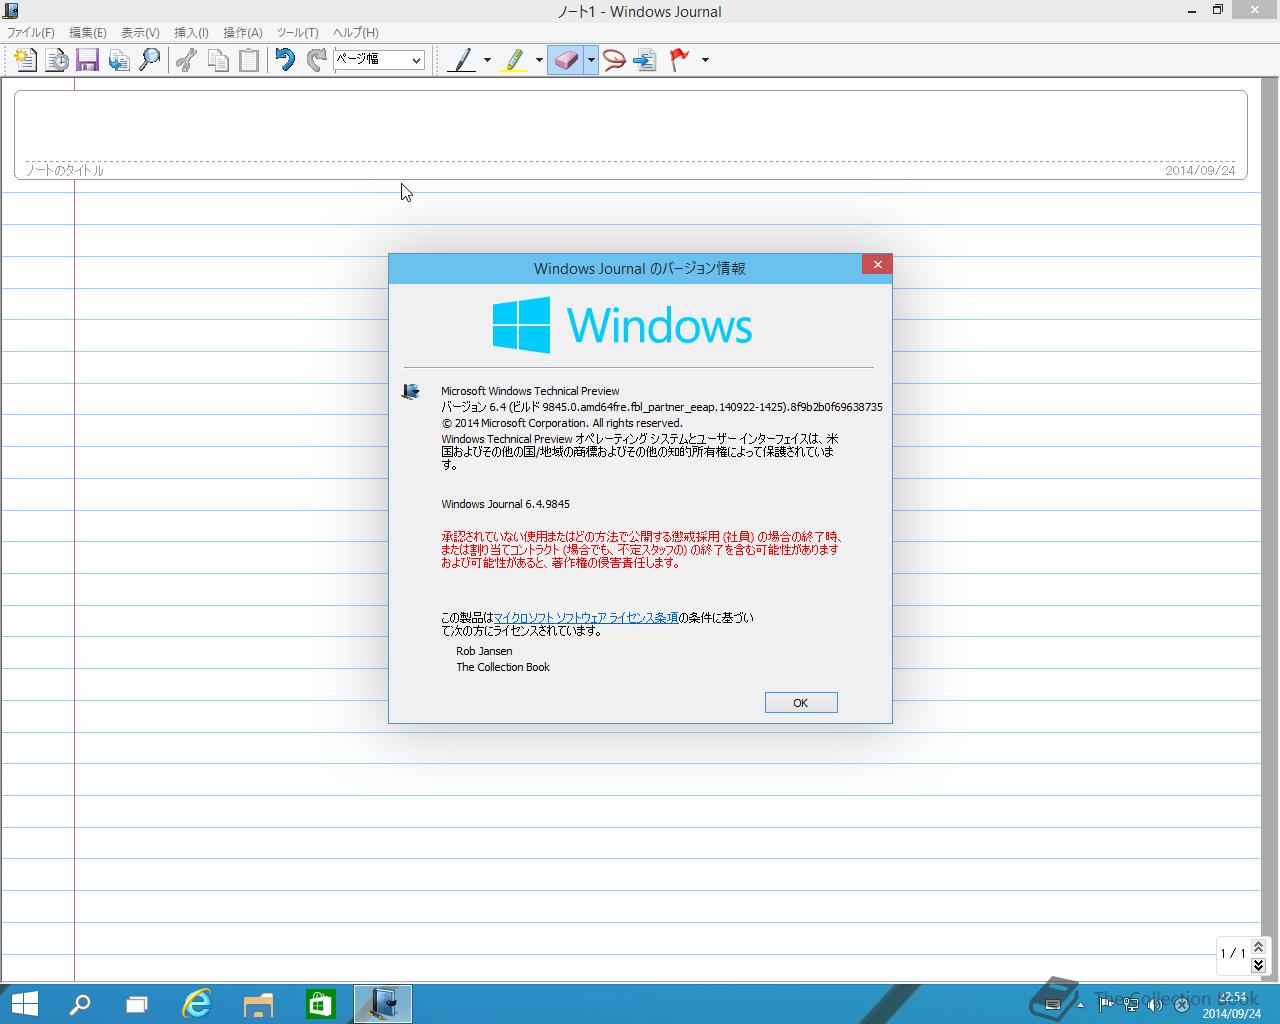Click the Windows Journal 6.4.9845 version text
Screen dimensions: 1280x1024
506,504
